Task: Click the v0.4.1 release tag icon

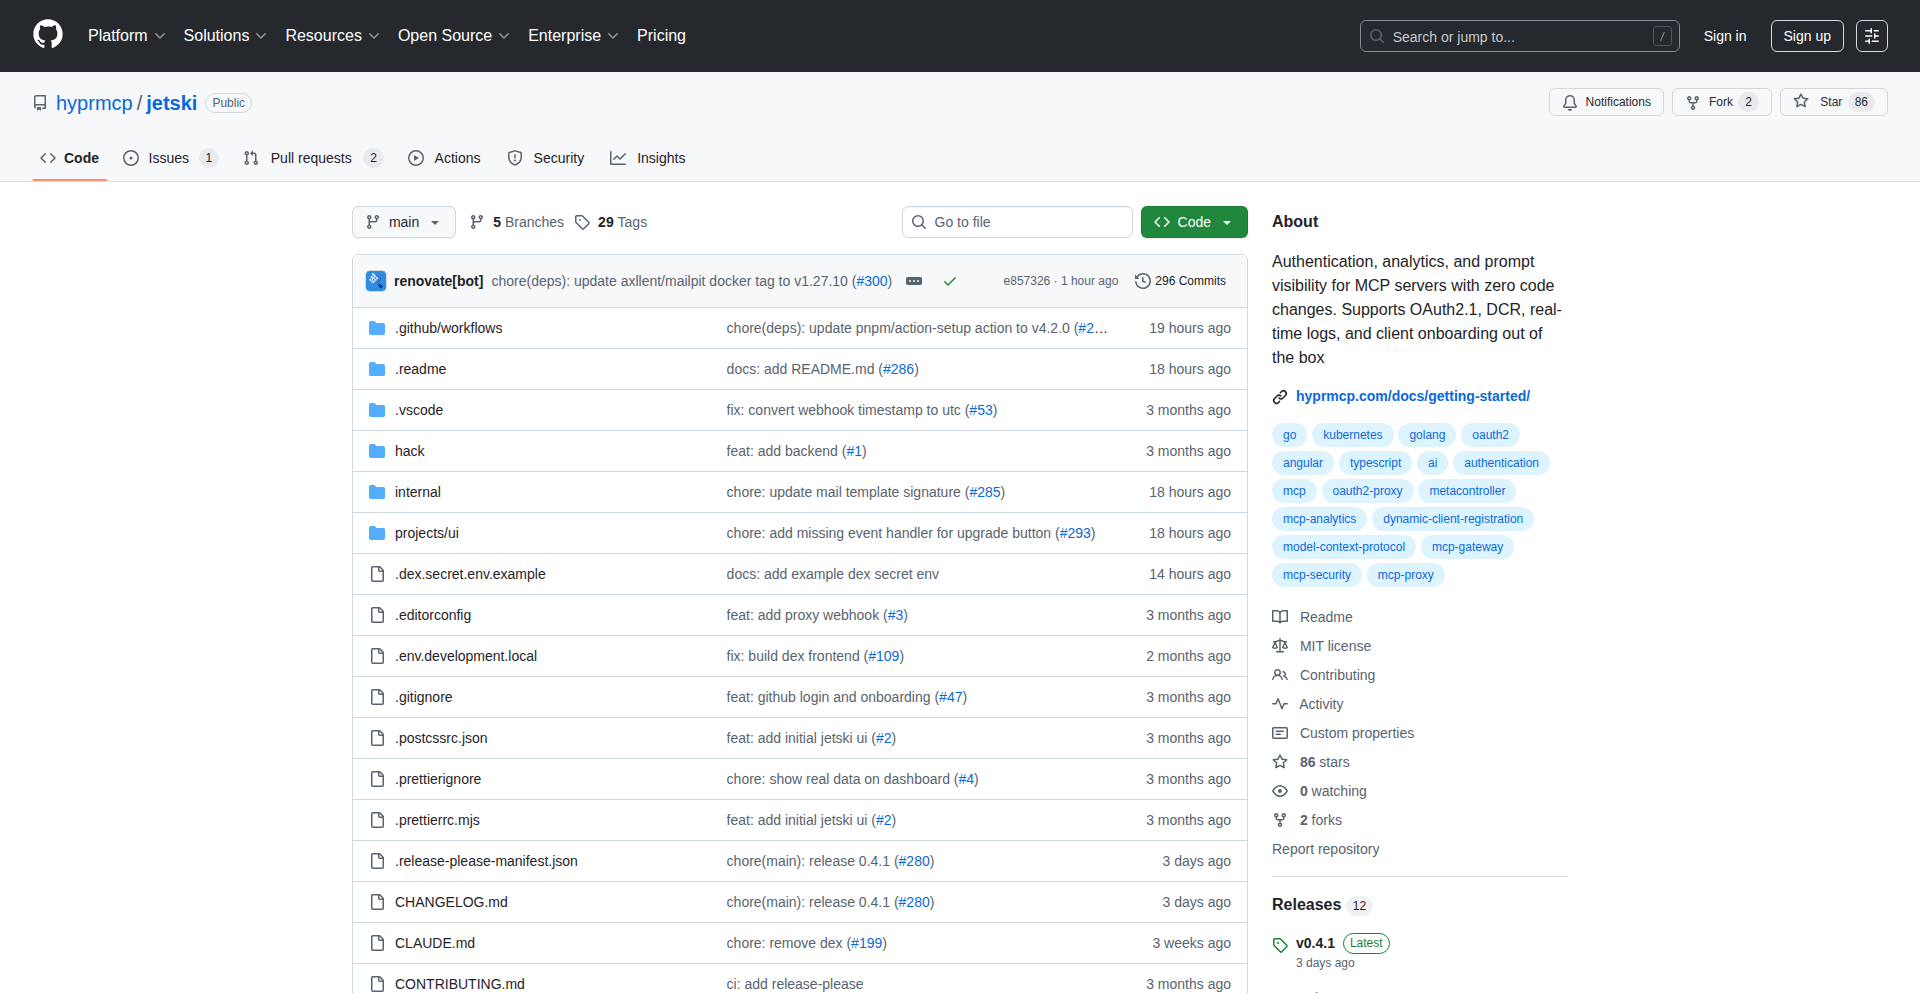Action: click(1280, 944)
